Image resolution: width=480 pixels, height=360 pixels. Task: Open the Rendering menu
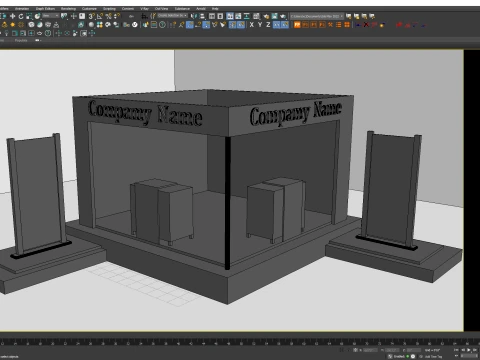(x=68, y=8)
